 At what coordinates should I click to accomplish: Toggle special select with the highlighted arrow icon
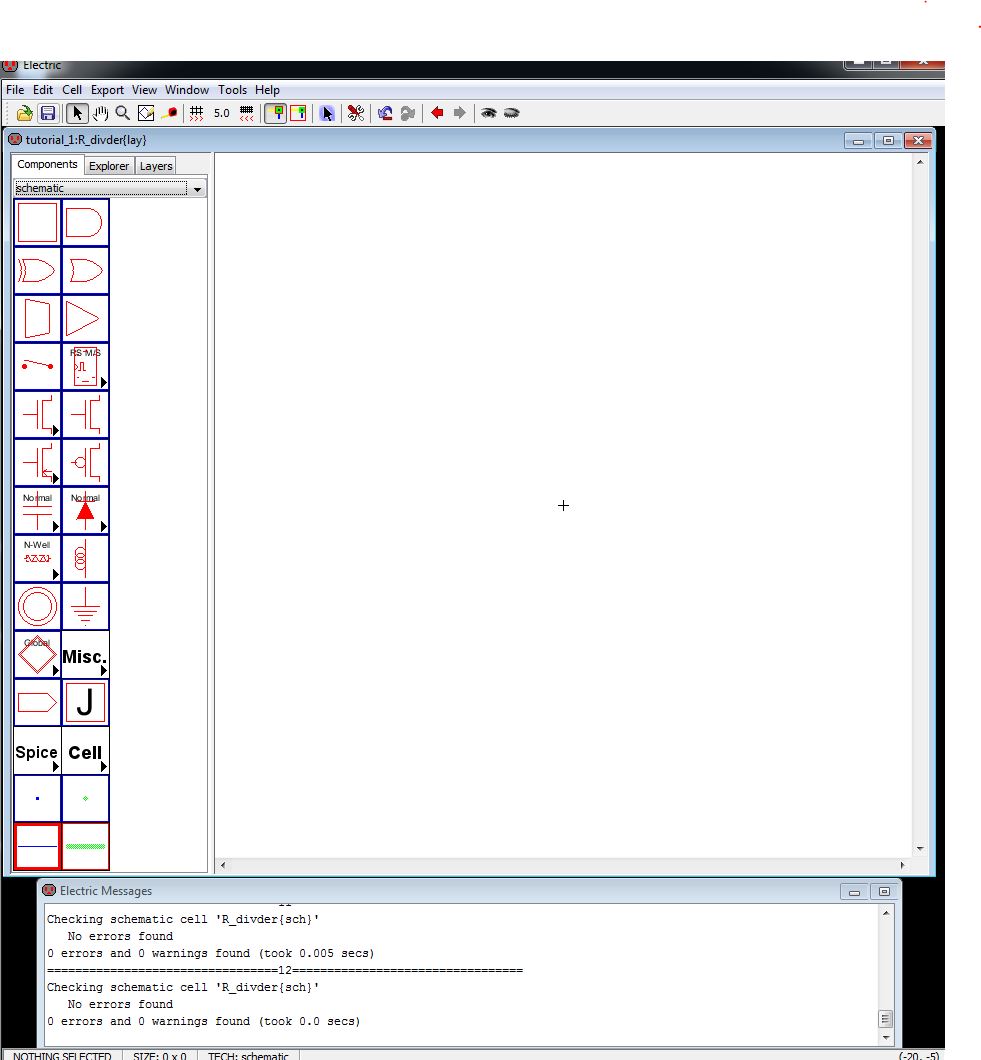coord(327,113)
